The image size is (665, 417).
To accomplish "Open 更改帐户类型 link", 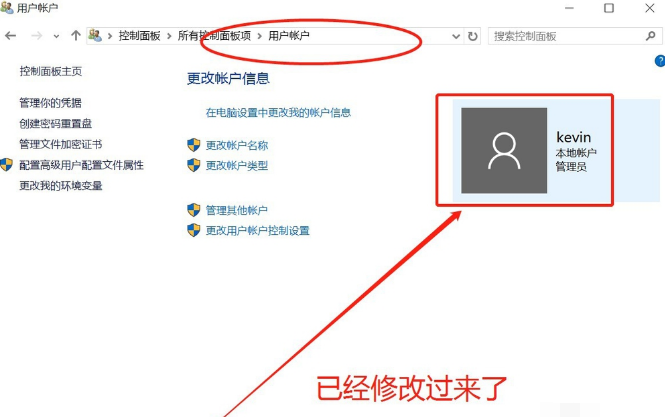I will coord(236,165).
